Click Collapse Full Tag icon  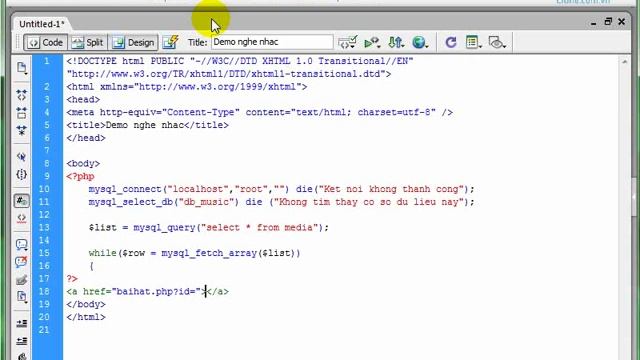[22, 95]
